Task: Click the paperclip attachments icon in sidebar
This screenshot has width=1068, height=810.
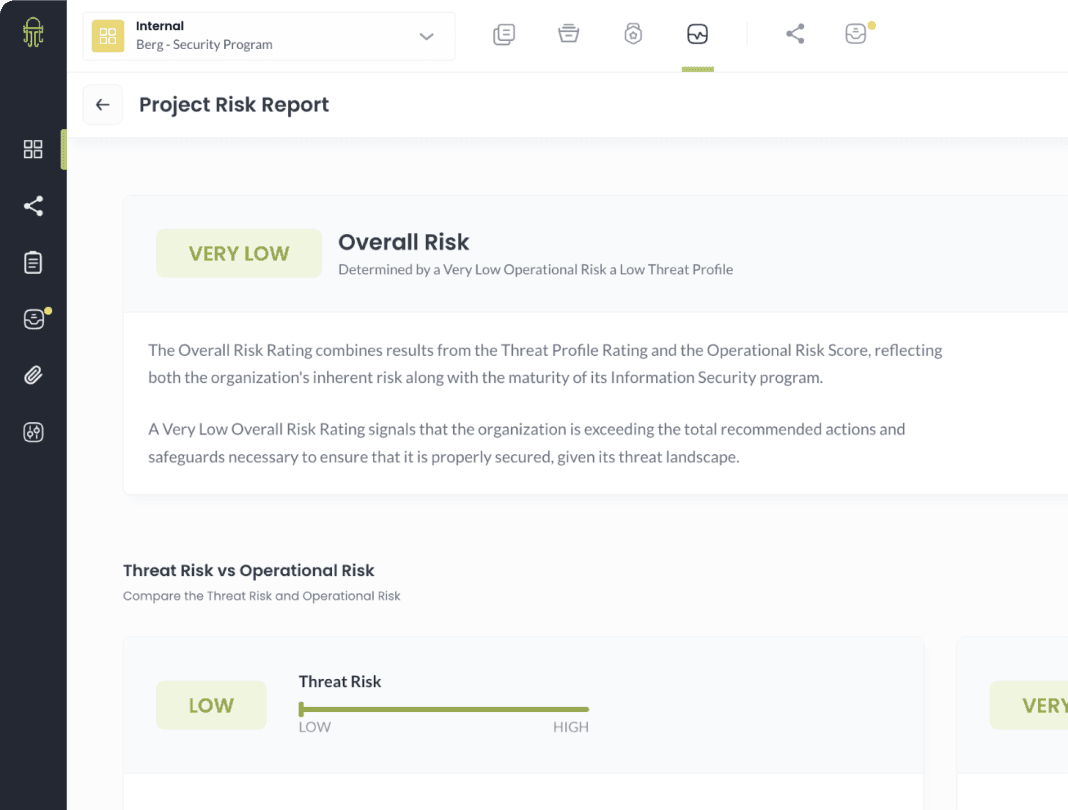Action: pyautogui.click(x=33, y=375)
